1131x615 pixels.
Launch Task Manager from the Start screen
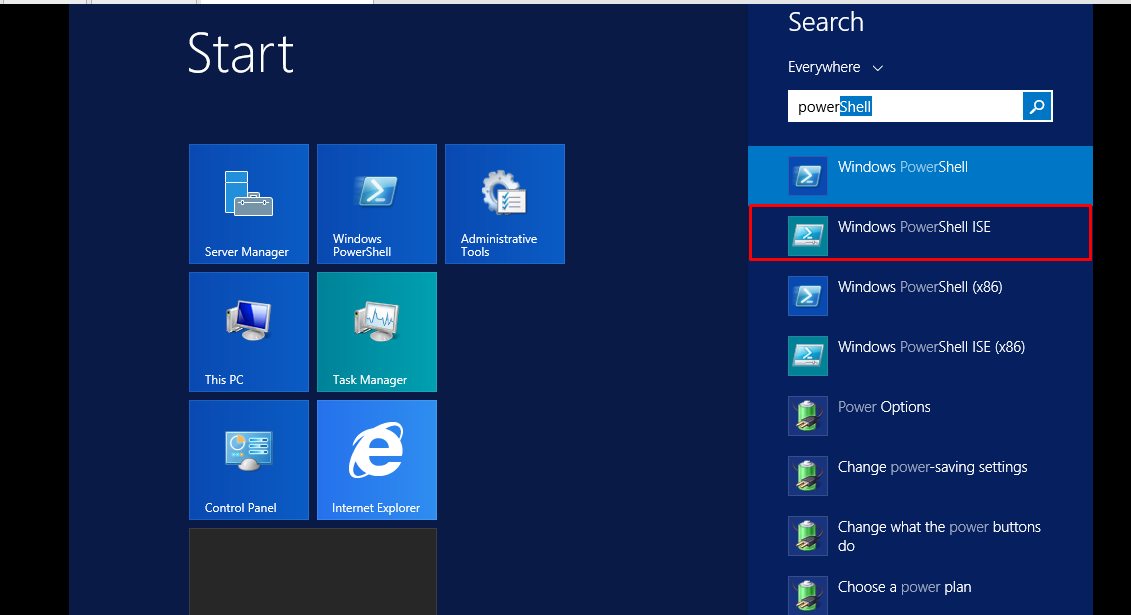tap(376, 332)
